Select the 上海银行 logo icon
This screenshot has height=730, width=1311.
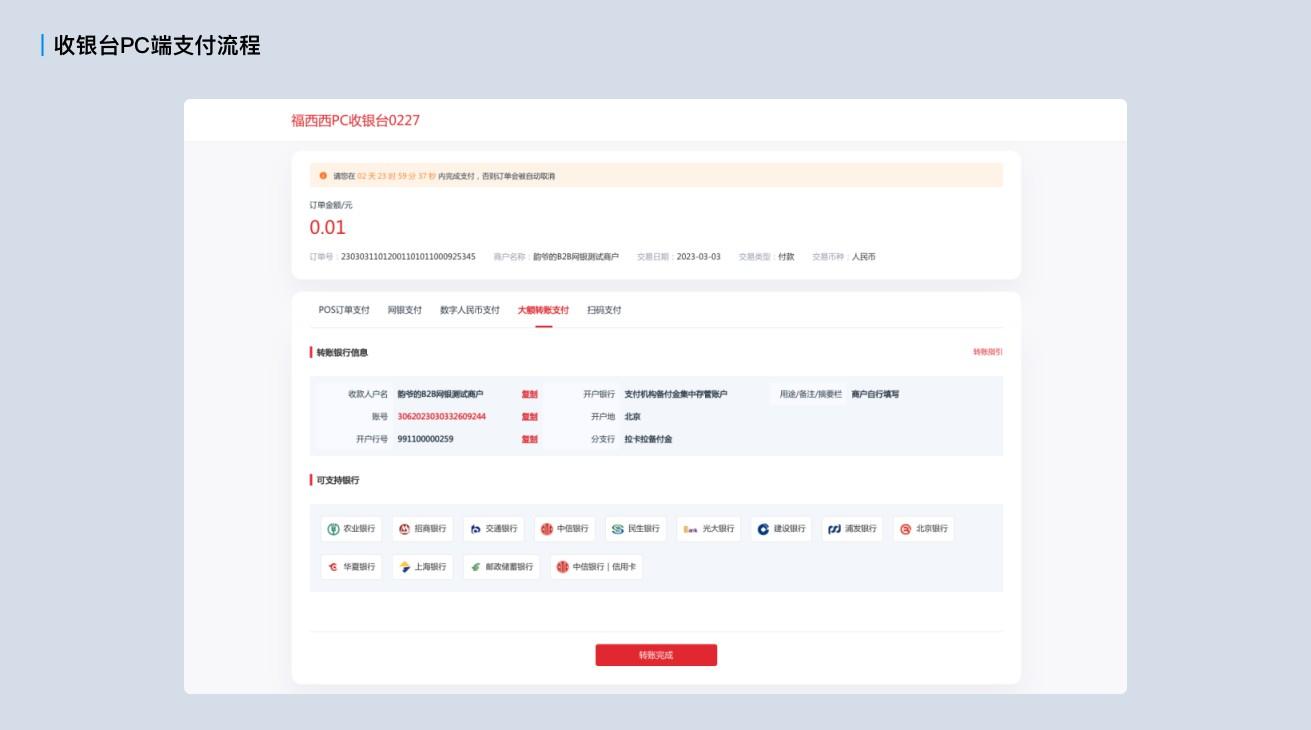405,567
